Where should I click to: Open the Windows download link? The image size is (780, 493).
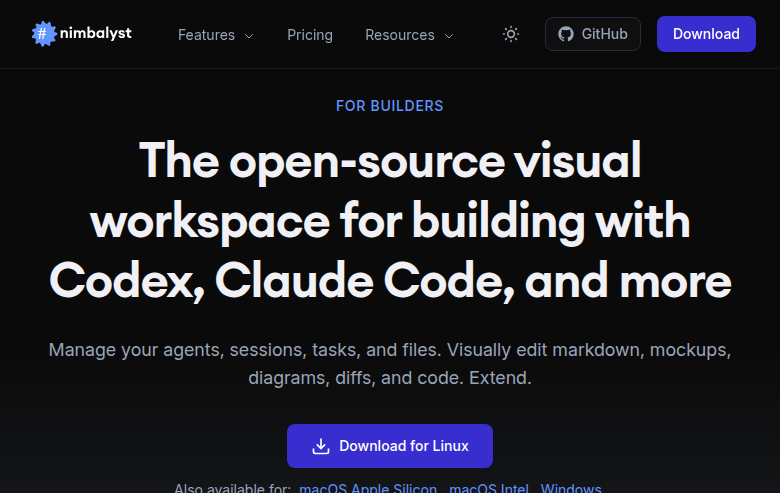[571, 488]
